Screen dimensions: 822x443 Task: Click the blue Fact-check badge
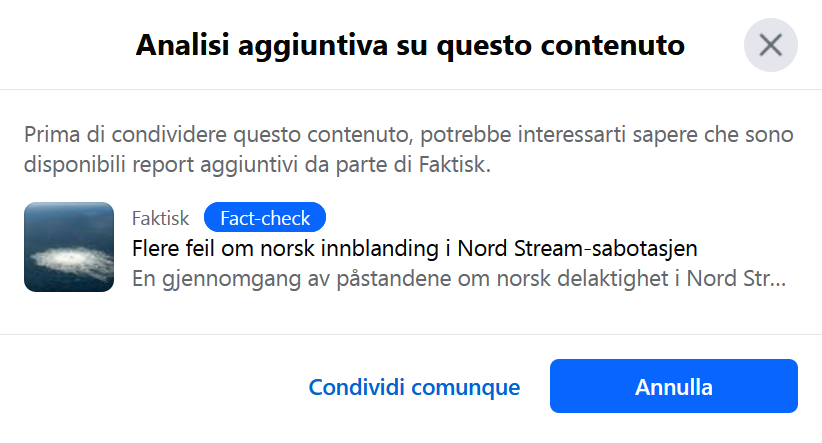pyautogui.click(x=265, y=218)
